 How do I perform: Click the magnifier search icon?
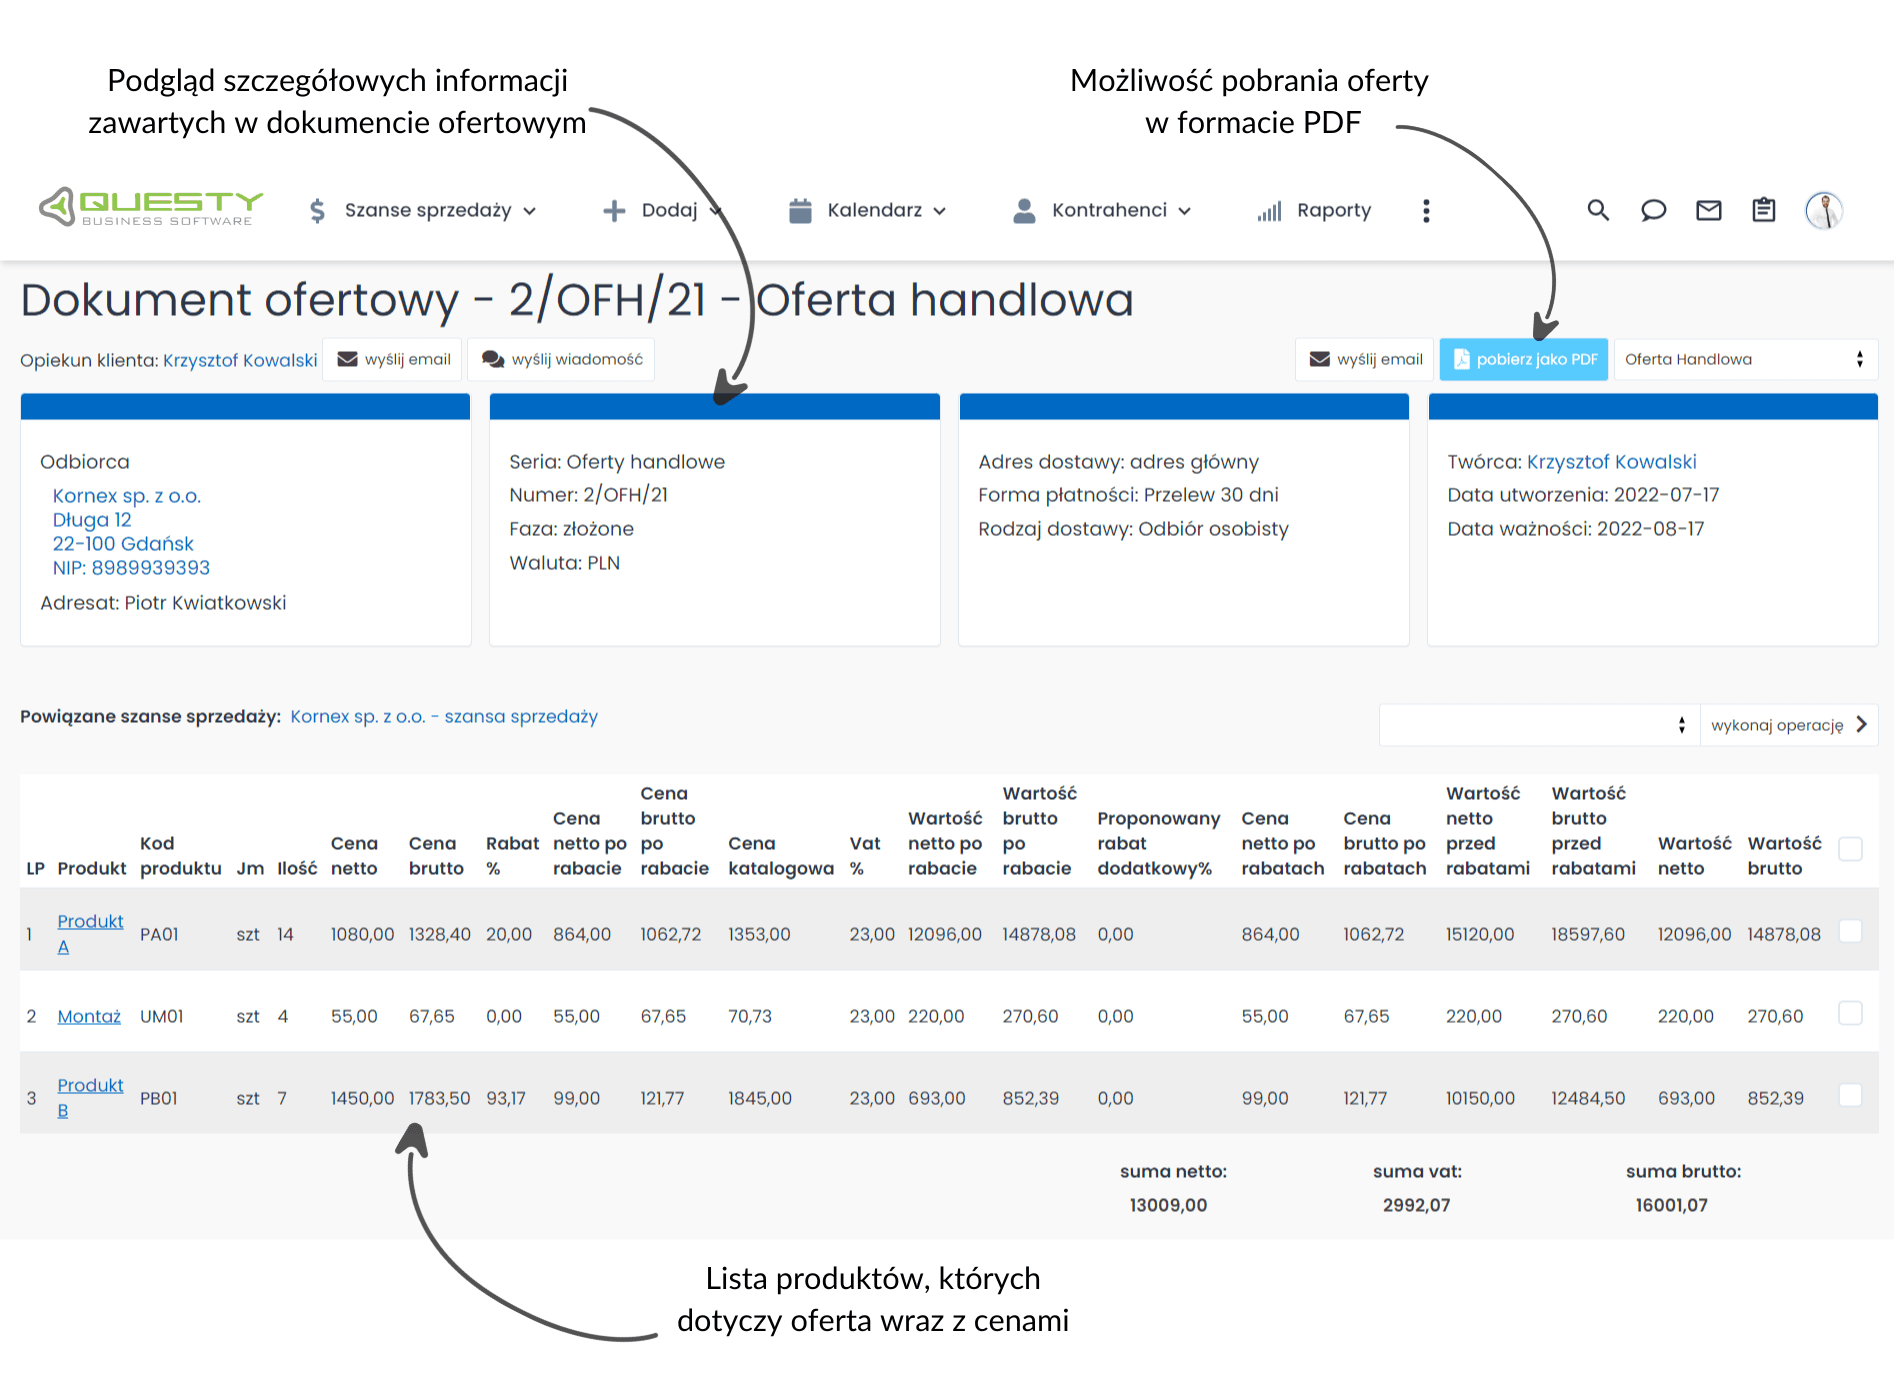1598,210
